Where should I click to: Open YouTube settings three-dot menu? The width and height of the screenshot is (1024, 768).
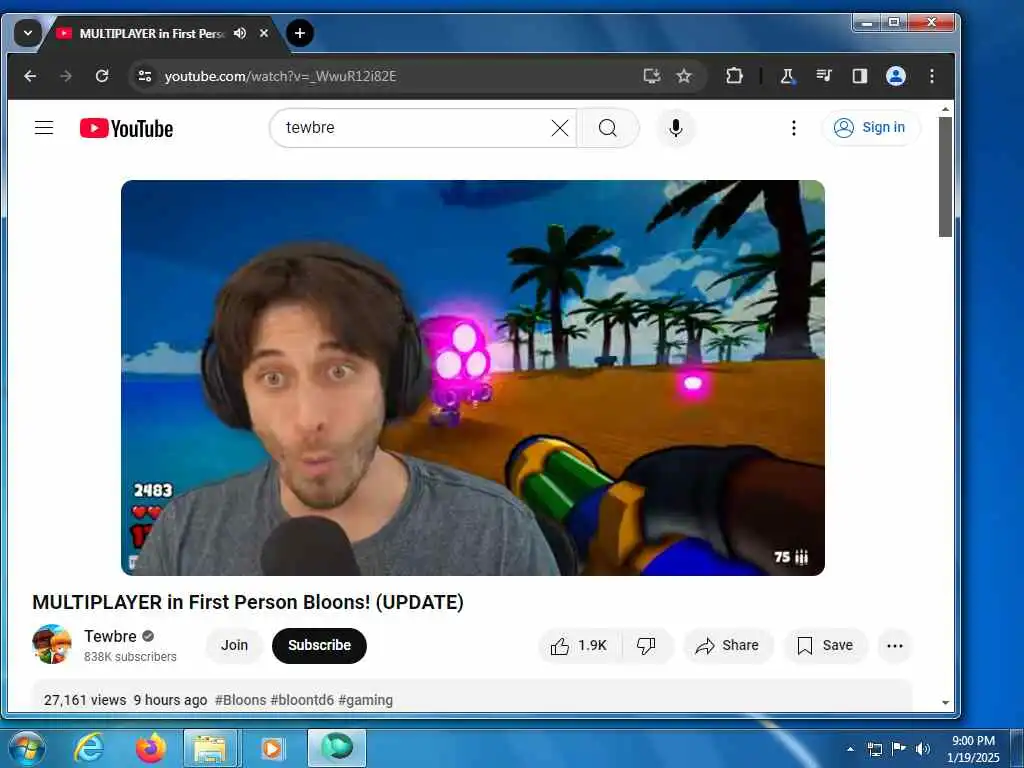[x=793, y=127]
